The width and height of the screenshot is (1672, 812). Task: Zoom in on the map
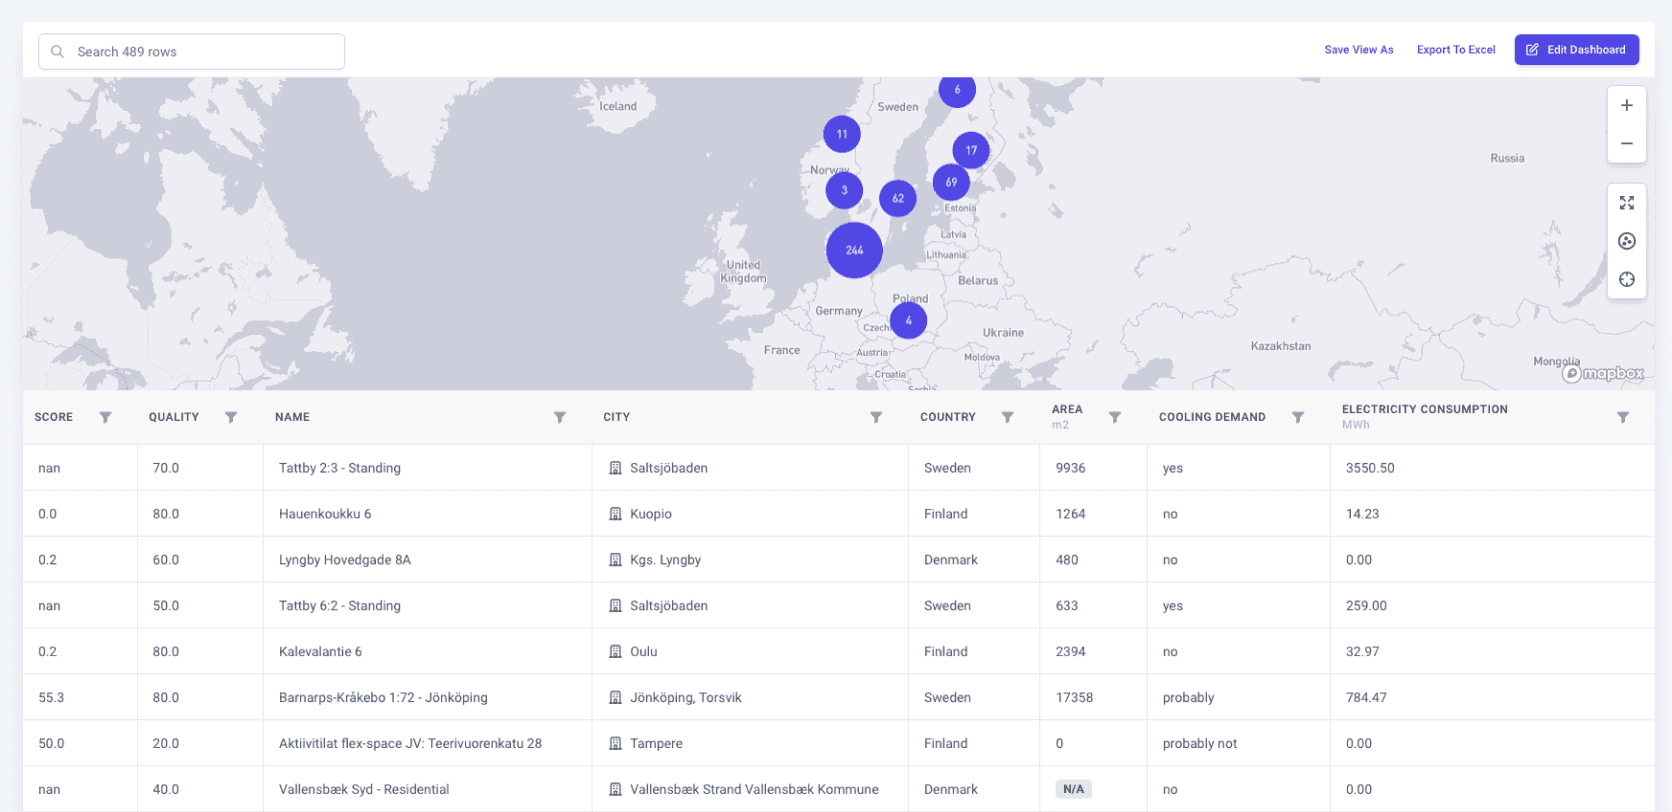1626,105
